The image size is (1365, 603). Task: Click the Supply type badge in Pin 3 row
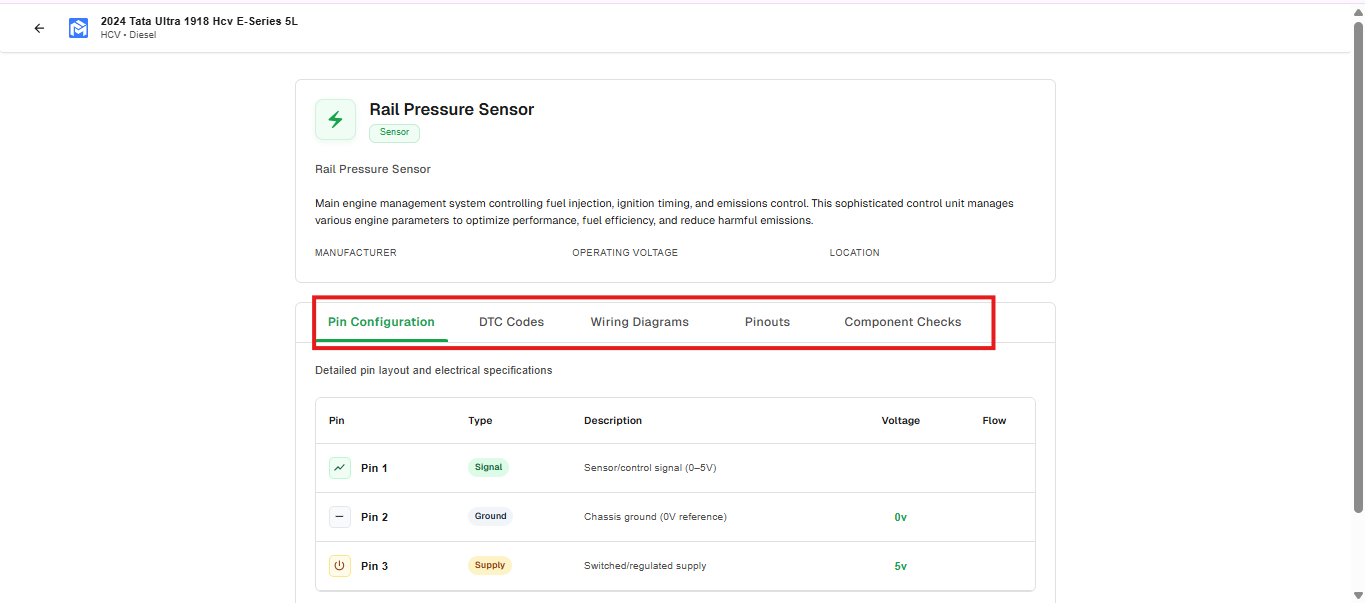(x=489, y=564)
